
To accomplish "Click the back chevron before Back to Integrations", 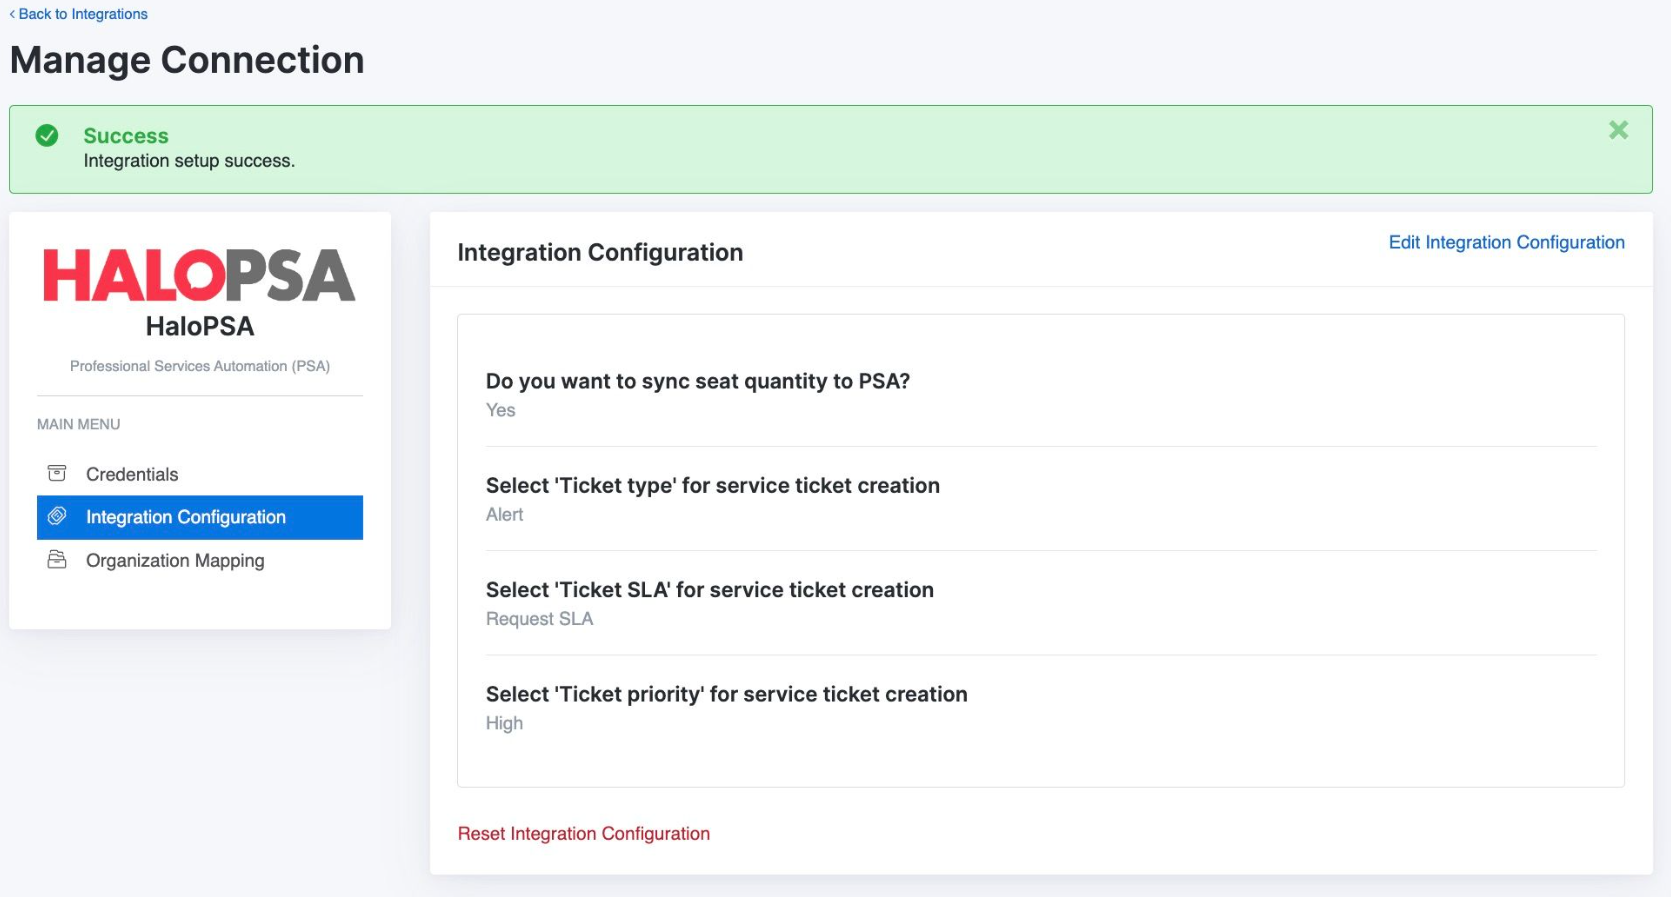I will (12, 14).
